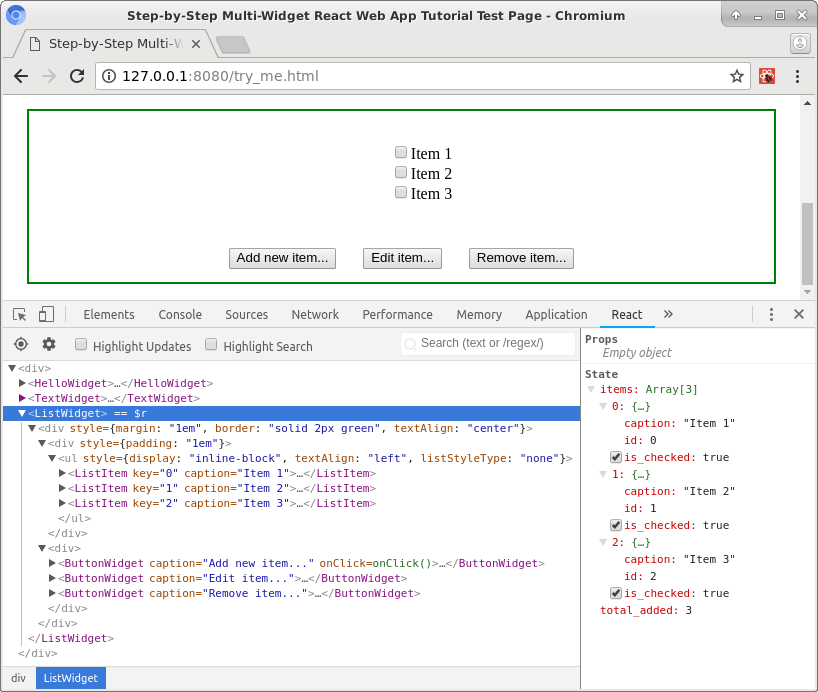Uncheck is_checked for state item 0
Image resolution: width=818 pixels, height=692 pixels.
[x=617, y=457]
